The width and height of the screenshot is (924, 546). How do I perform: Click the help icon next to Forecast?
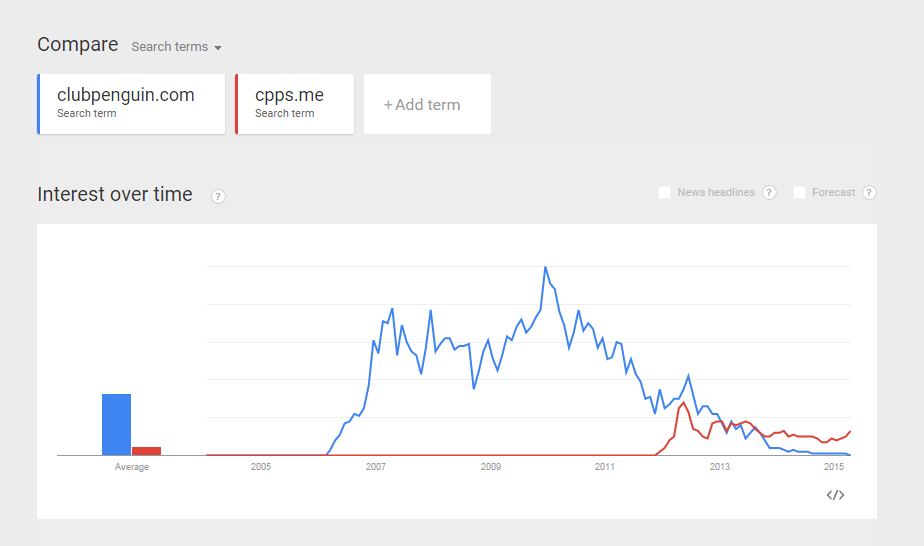pyautogui.click(x=869, y=193)
